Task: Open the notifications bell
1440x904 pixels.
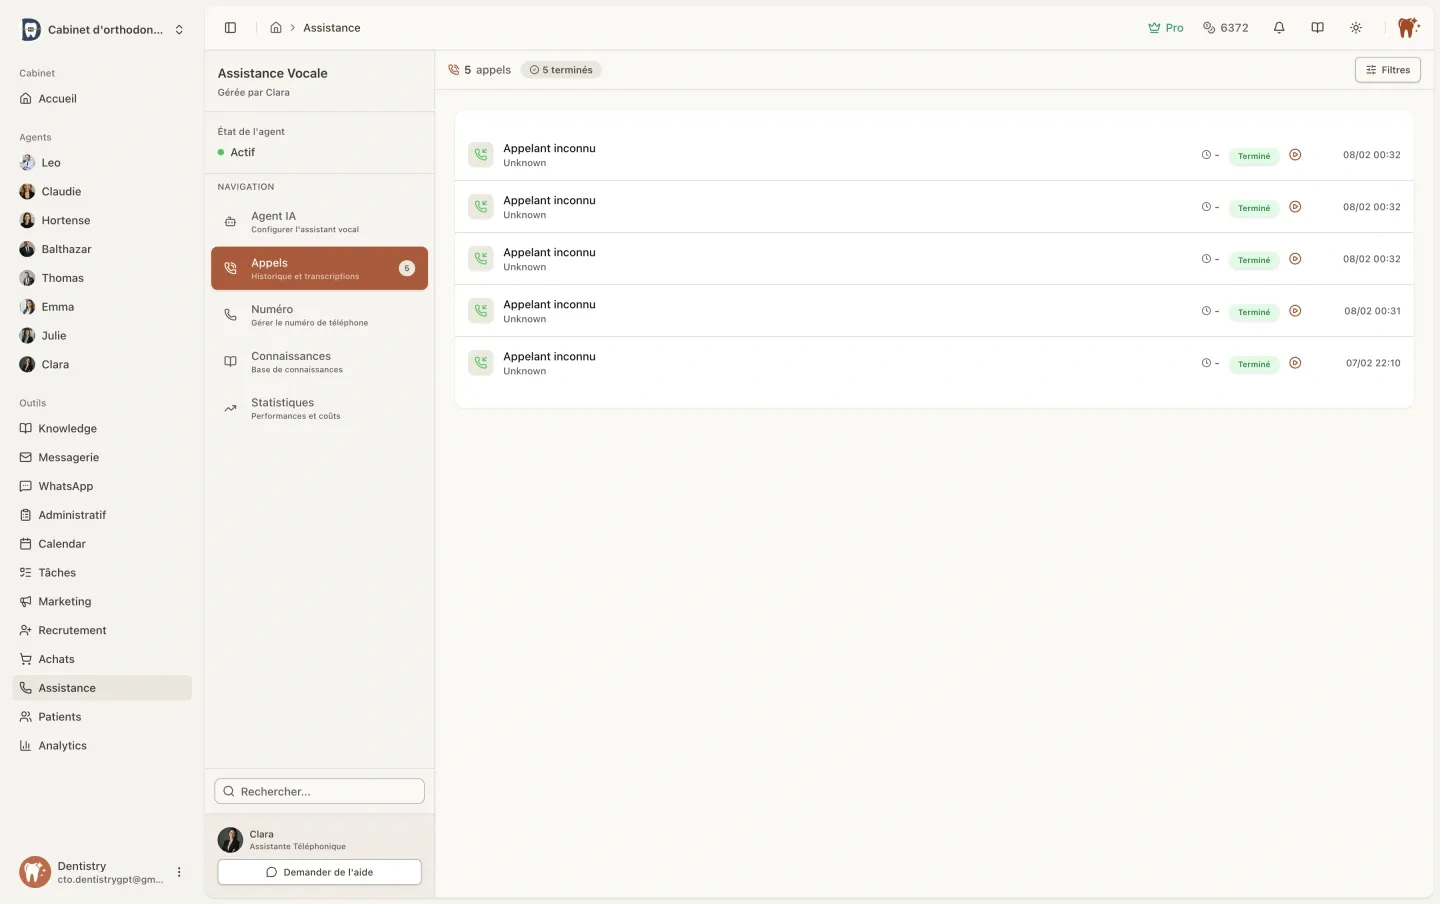Action: (x=1279, y=28)
